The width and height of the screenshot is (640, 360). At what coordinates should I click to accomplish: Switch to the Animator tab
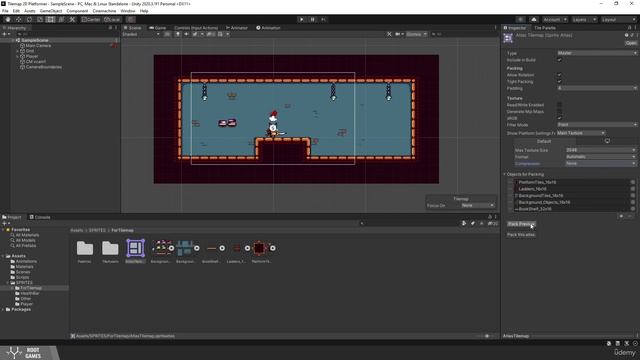pyautogui.click(x=237, y=28)
